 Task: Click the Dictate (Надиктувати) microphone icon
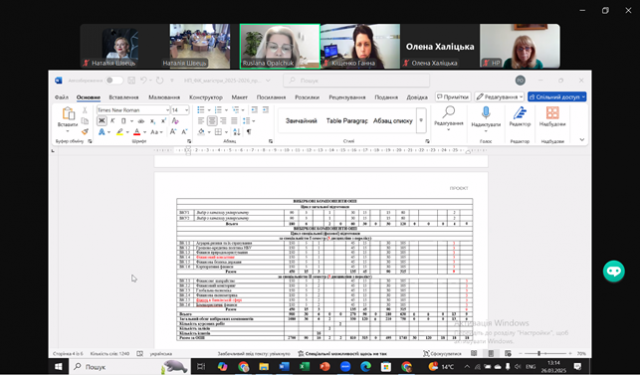486,113
